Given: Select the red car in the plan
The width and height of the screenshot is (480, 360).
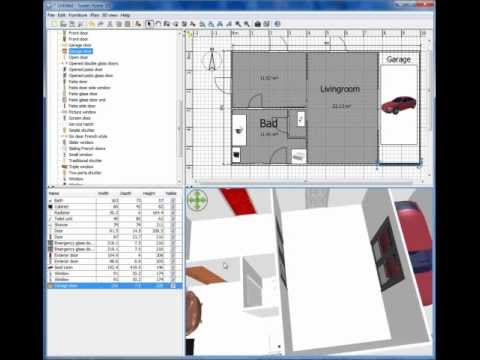Looking at the screenshot, I should (x=398, y=105).
